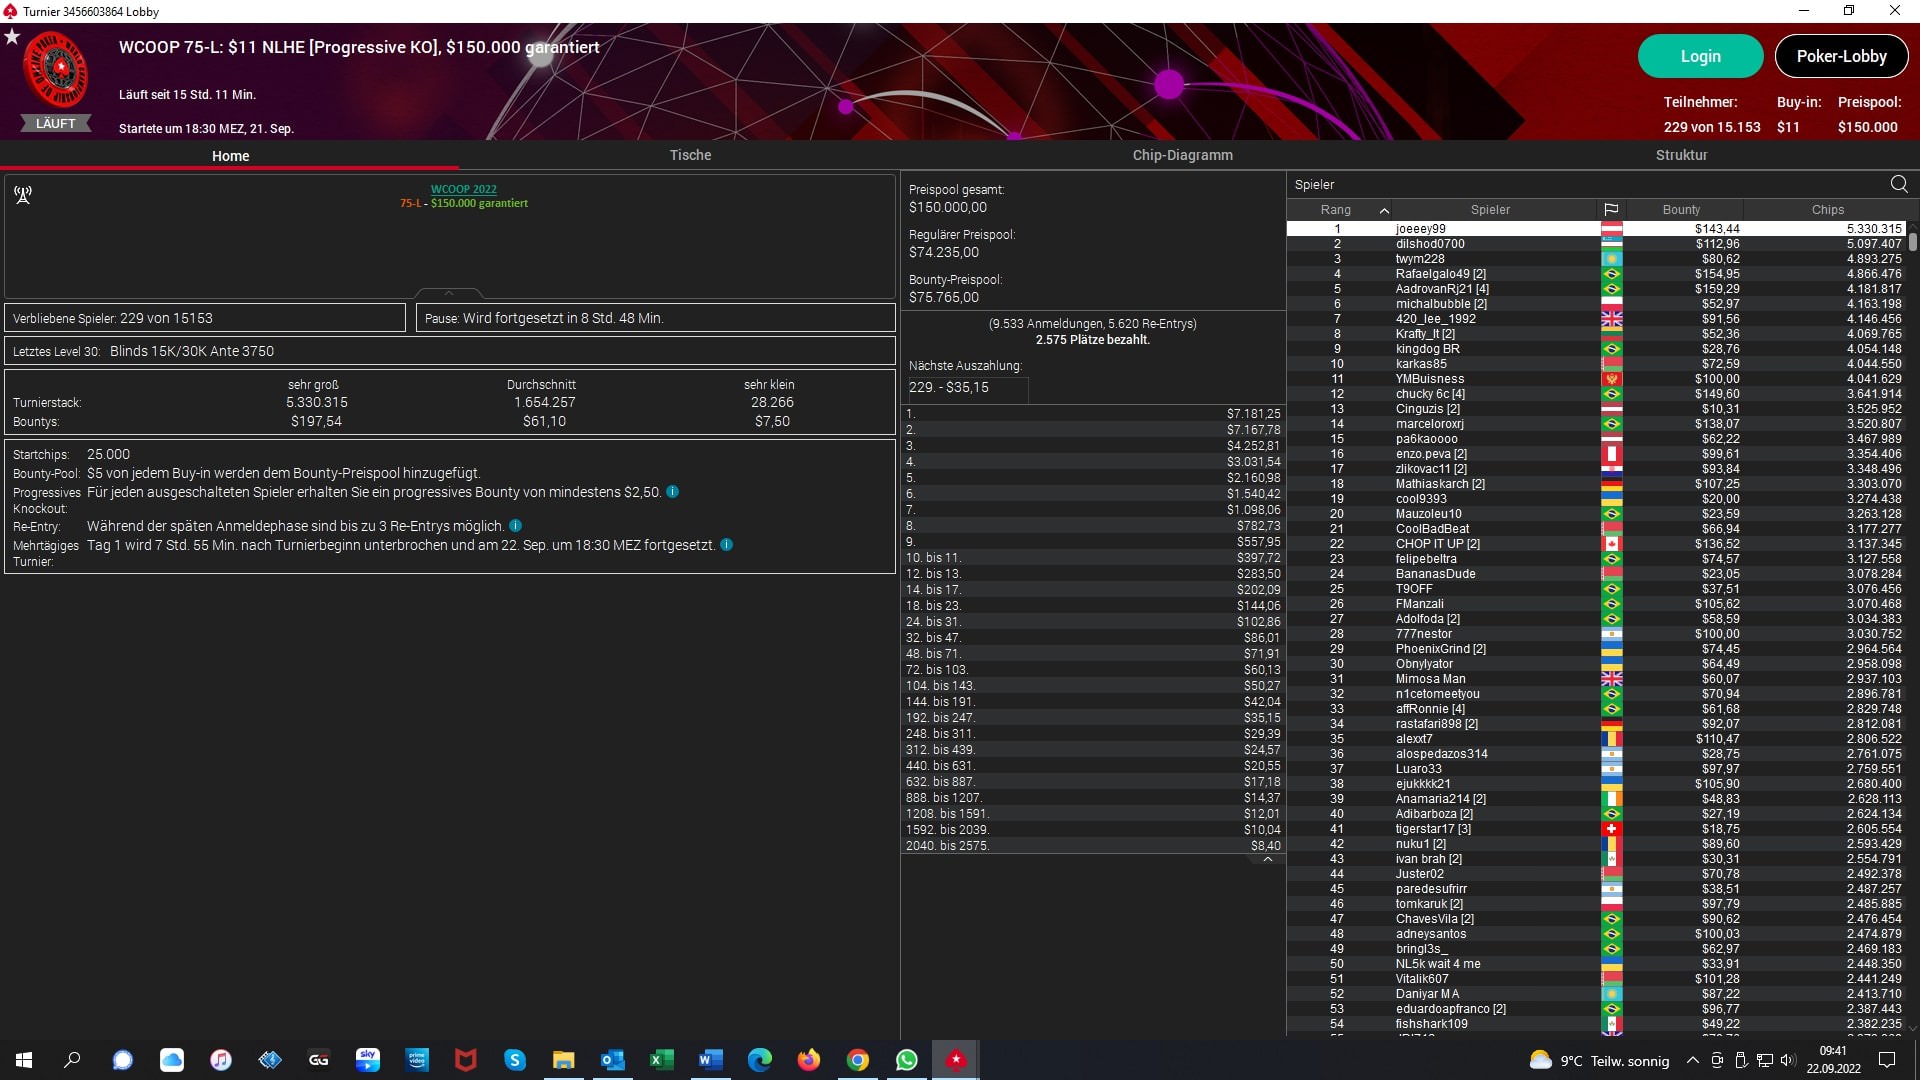Click the PokerStars tournament logo
The image size is (1920, 1080).
[56, 70]
